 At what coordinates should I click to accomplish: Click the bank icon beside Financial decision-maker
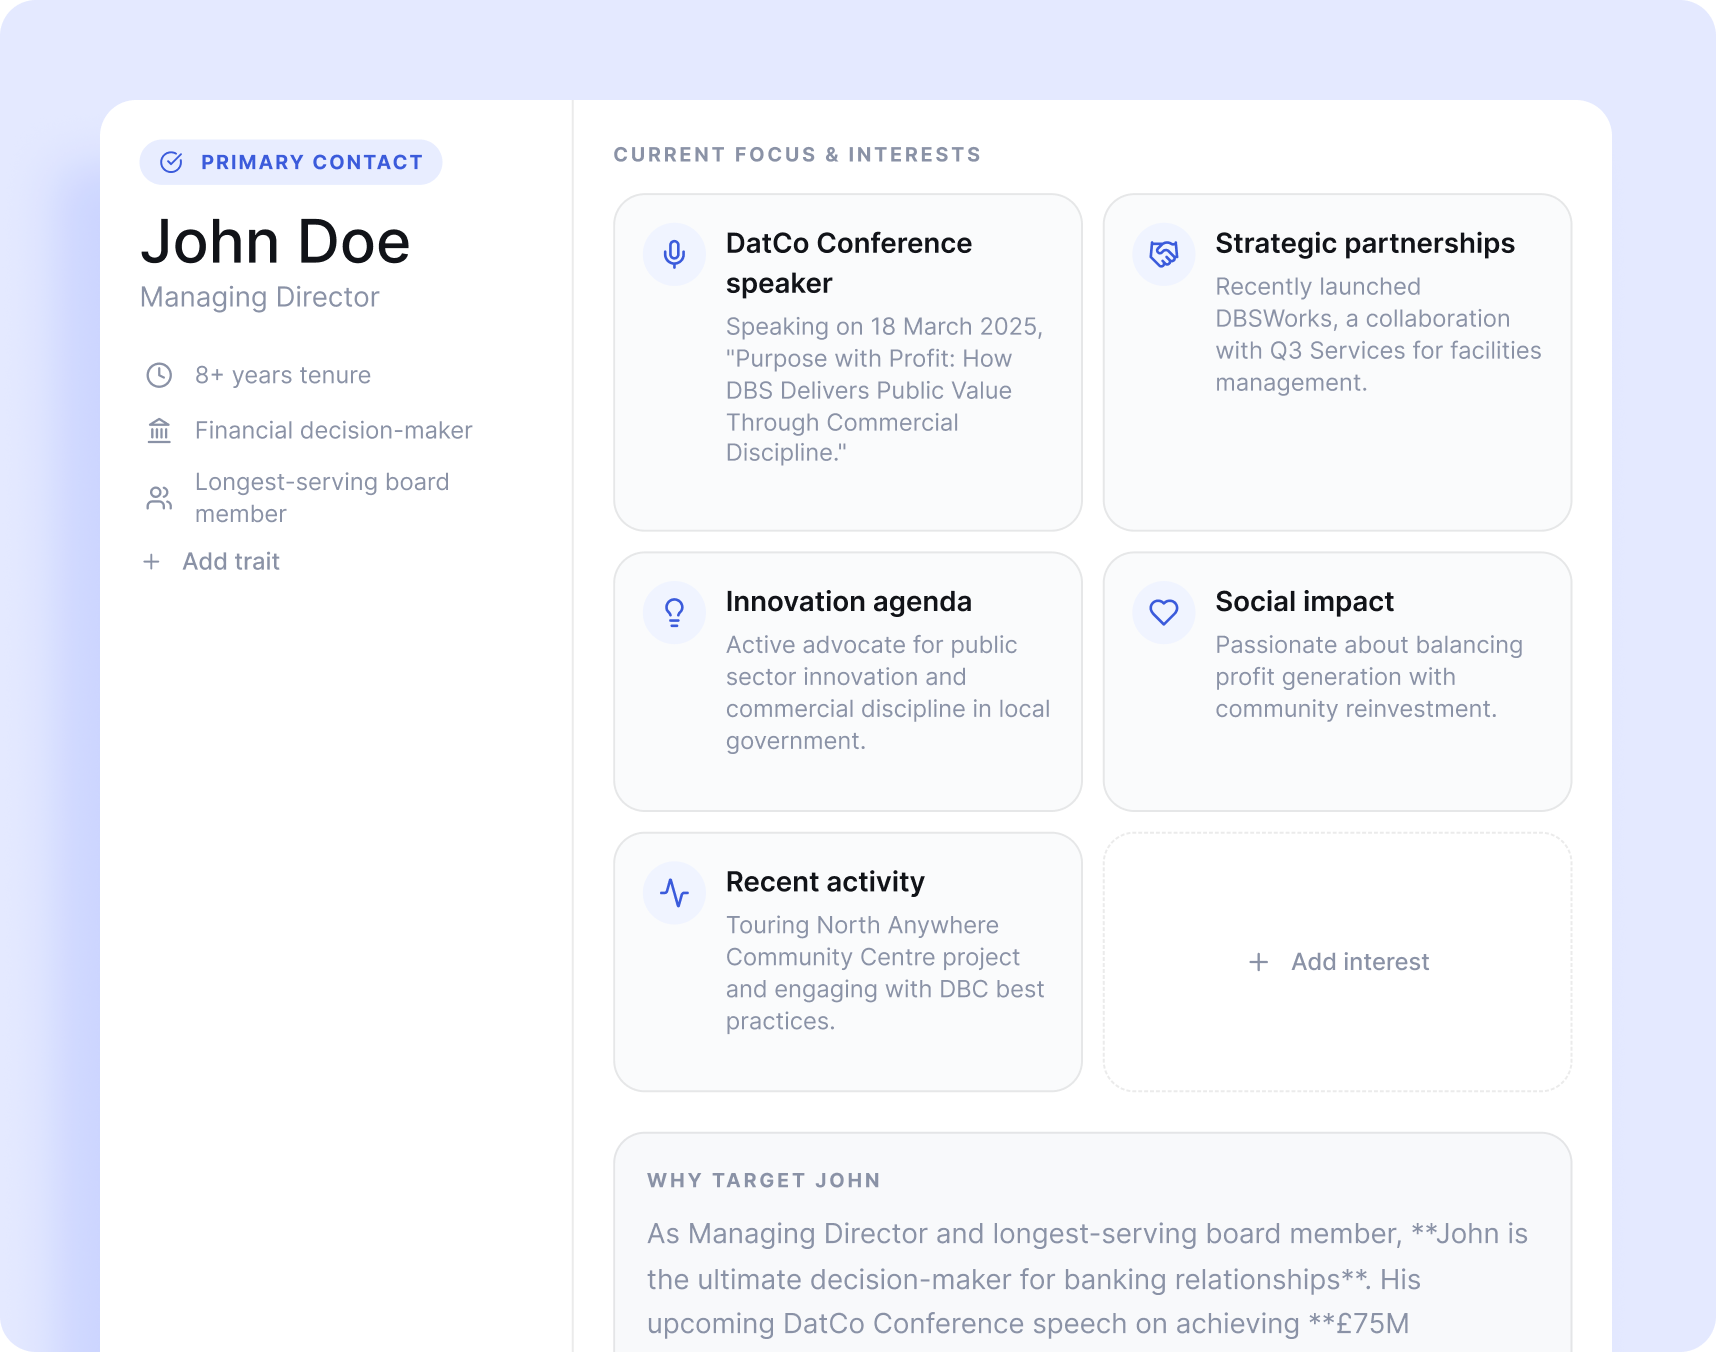pyautogui.click(x=159, y=430)
